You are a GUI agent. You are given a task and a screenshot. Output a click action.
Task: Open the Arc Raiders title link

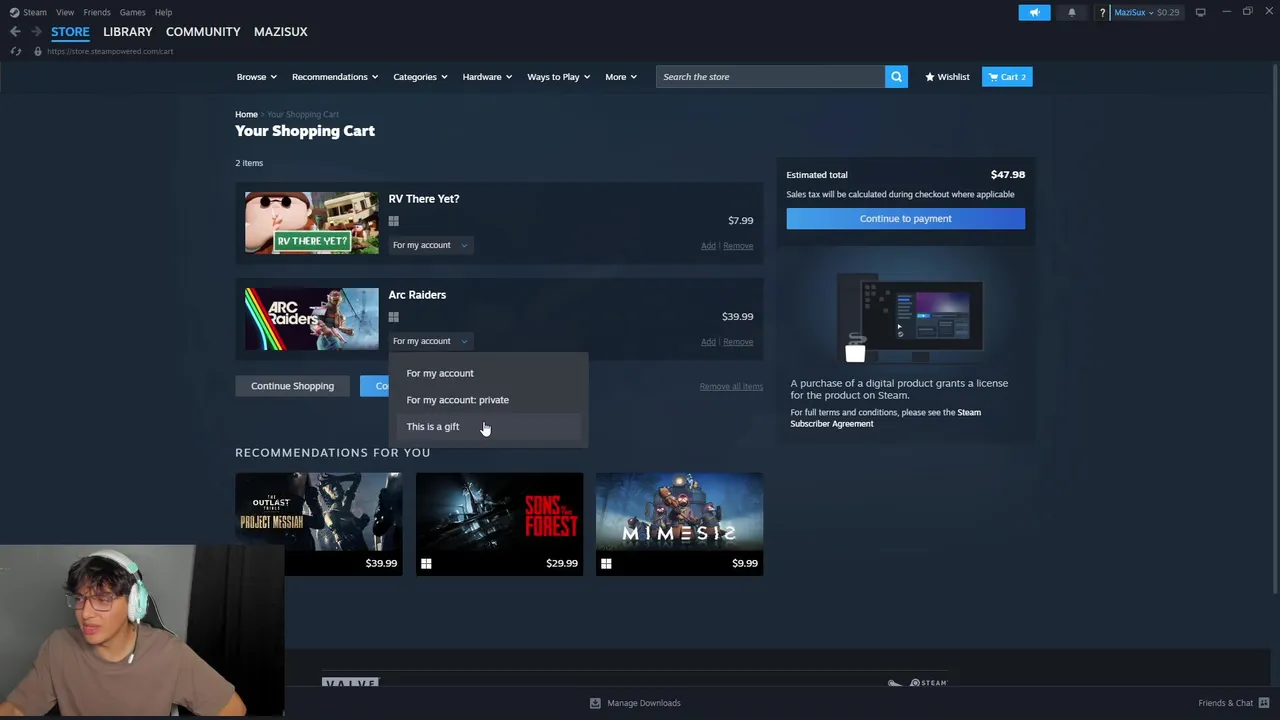pos(417,295)
